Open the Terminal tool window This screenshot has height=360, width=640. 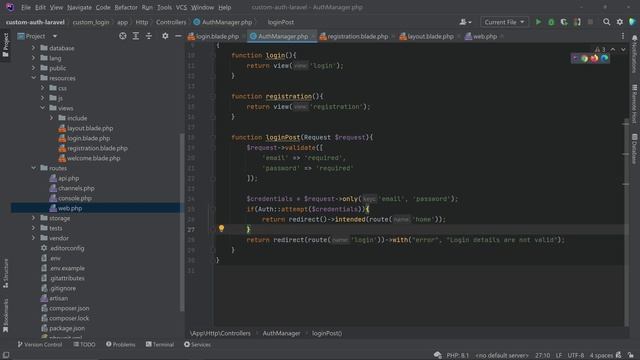pos(160,344)
